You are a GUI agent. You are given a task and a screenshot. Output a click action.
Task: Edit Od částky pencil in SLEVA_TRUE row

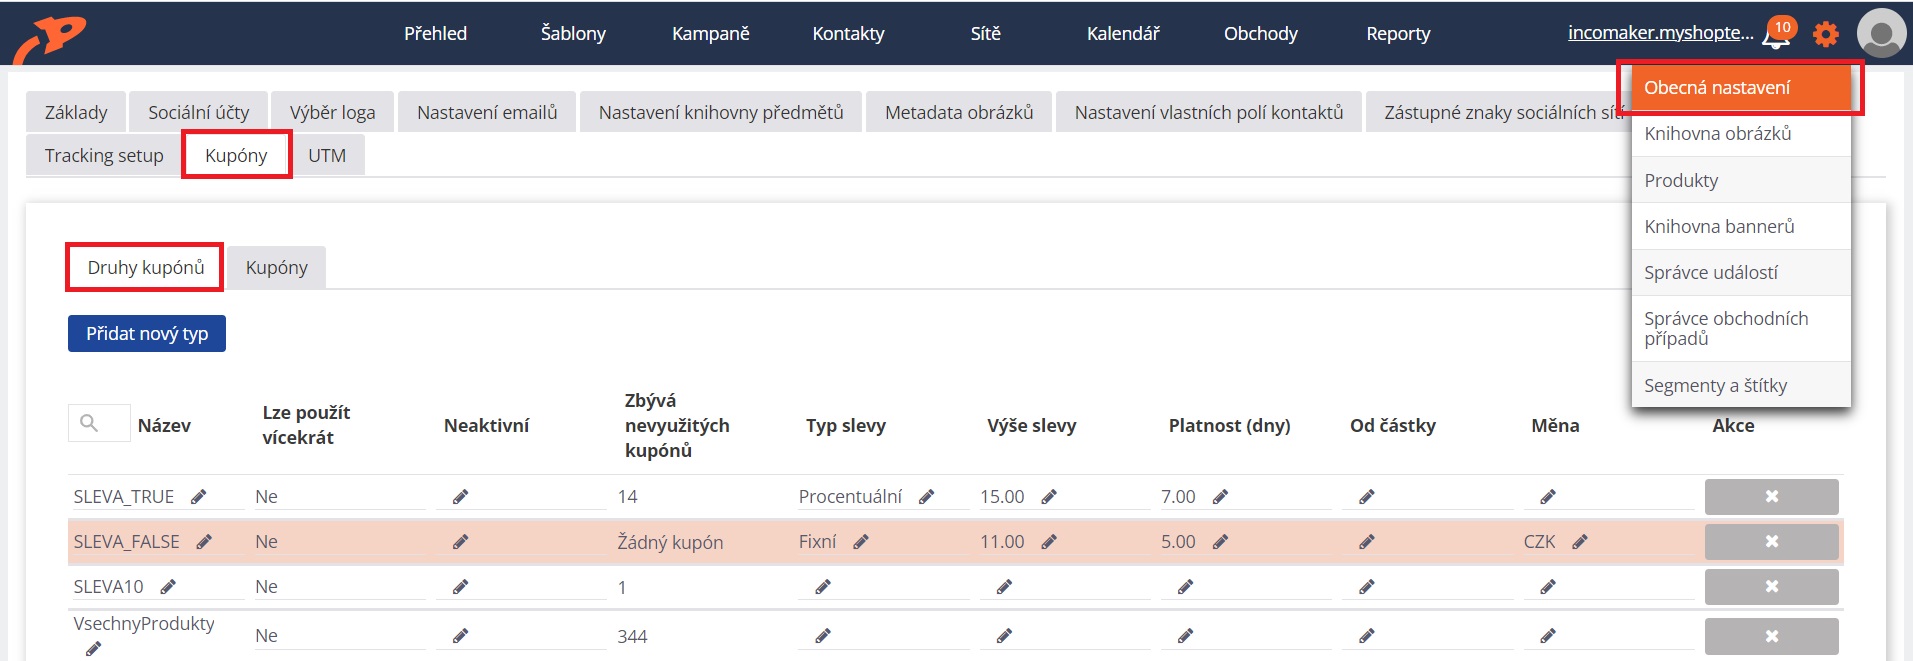coord(1367,496)
